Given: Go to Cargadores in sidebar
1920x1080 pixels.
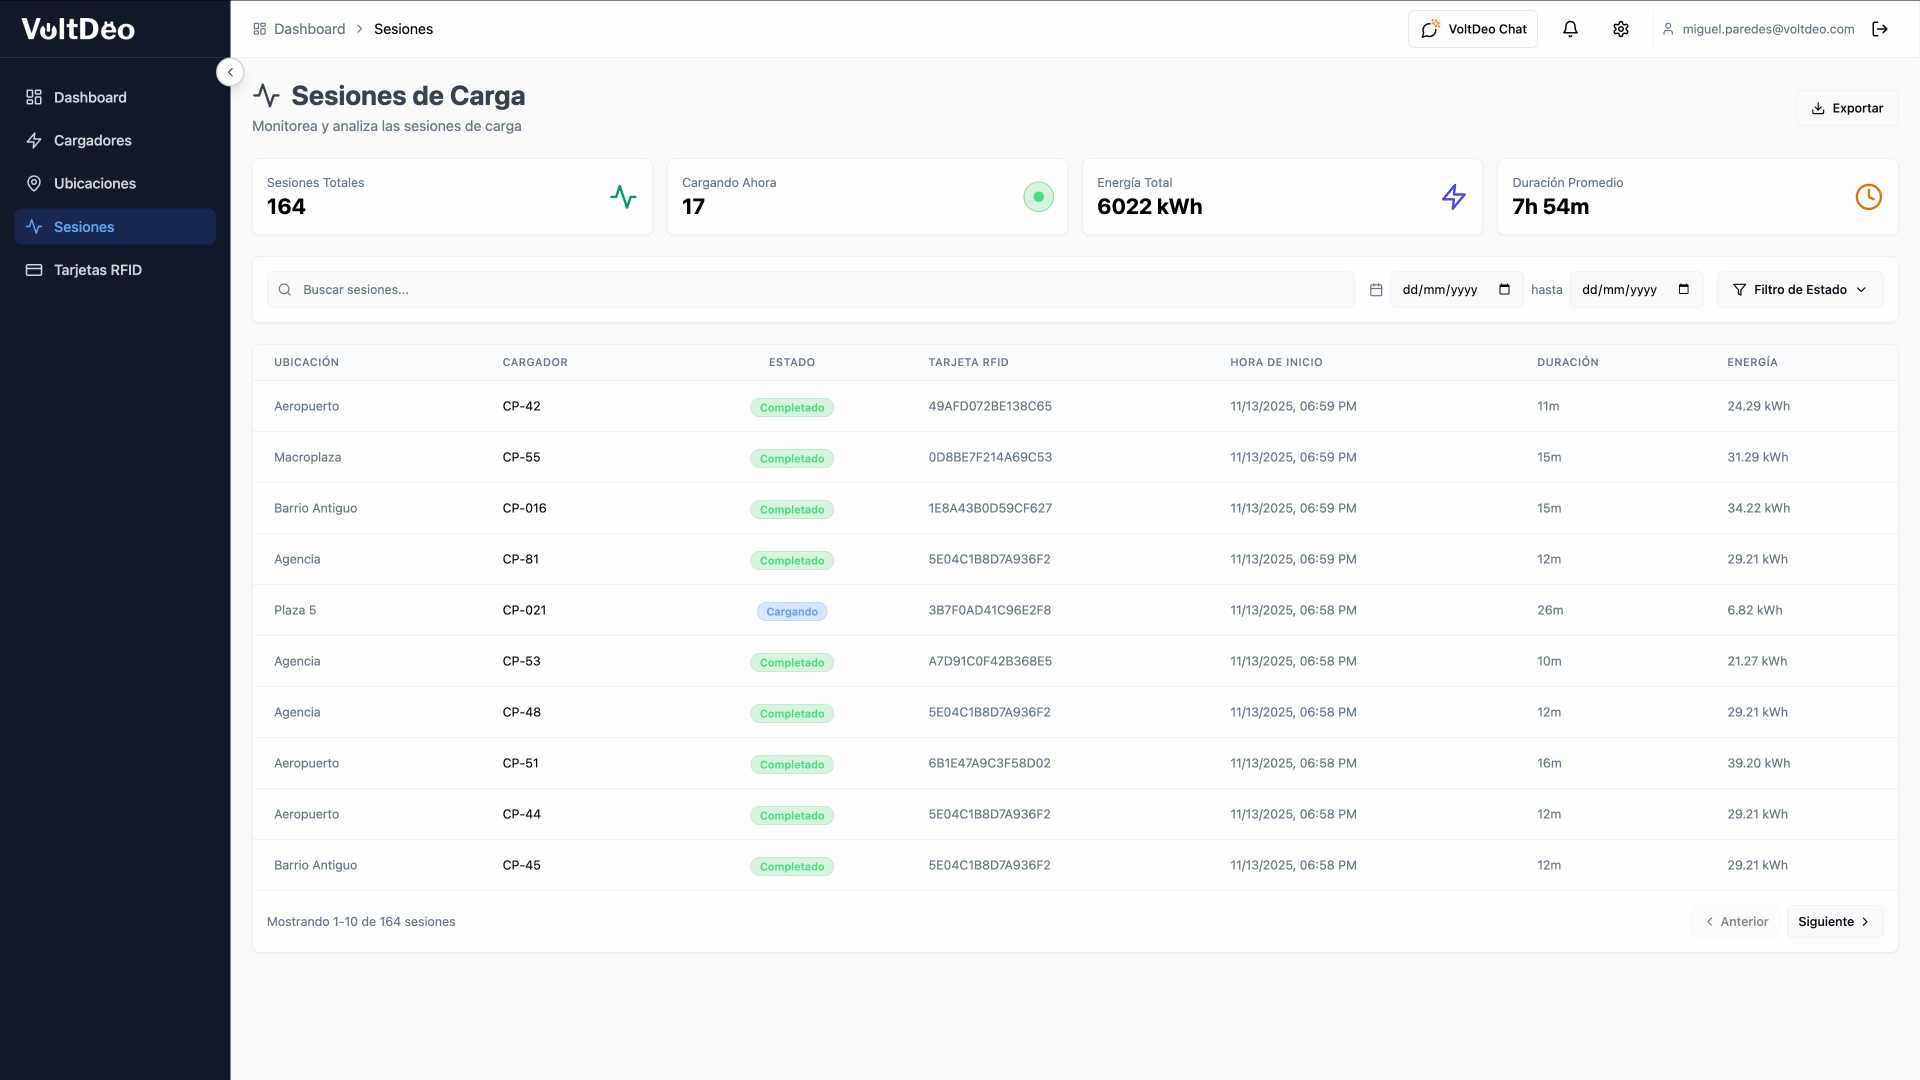Looking at the screenshot, I should (x=115, y=140).
